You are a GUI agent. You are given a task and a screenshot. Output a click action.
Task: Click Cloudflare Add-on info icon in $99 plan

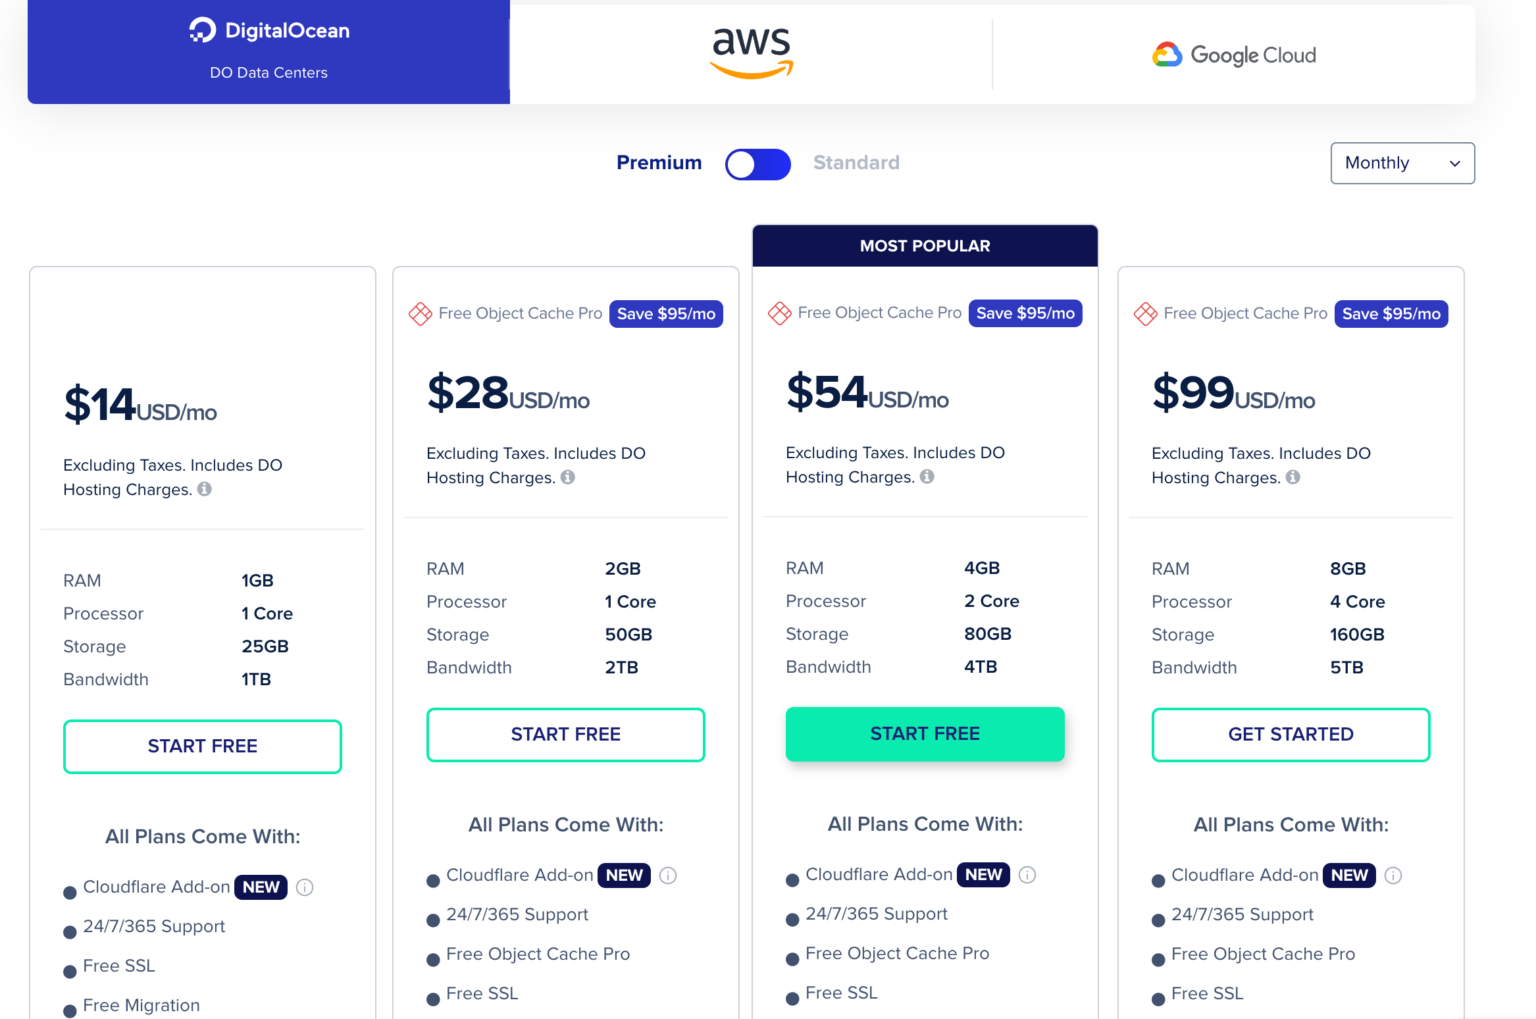coord(1393,875)
